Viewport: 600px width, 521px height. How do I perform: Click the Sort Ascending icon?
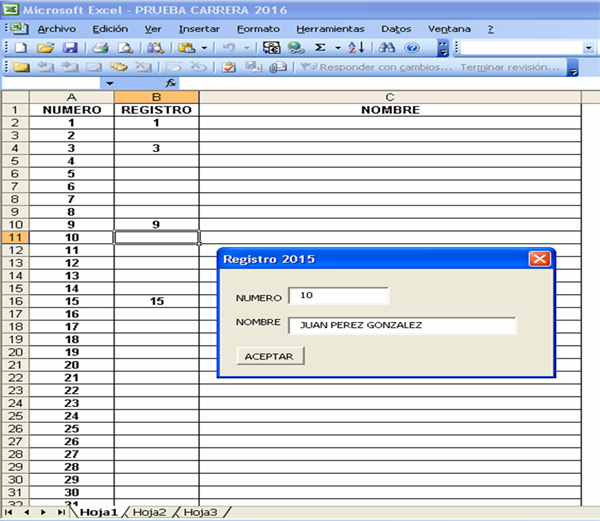click(357, 48)
